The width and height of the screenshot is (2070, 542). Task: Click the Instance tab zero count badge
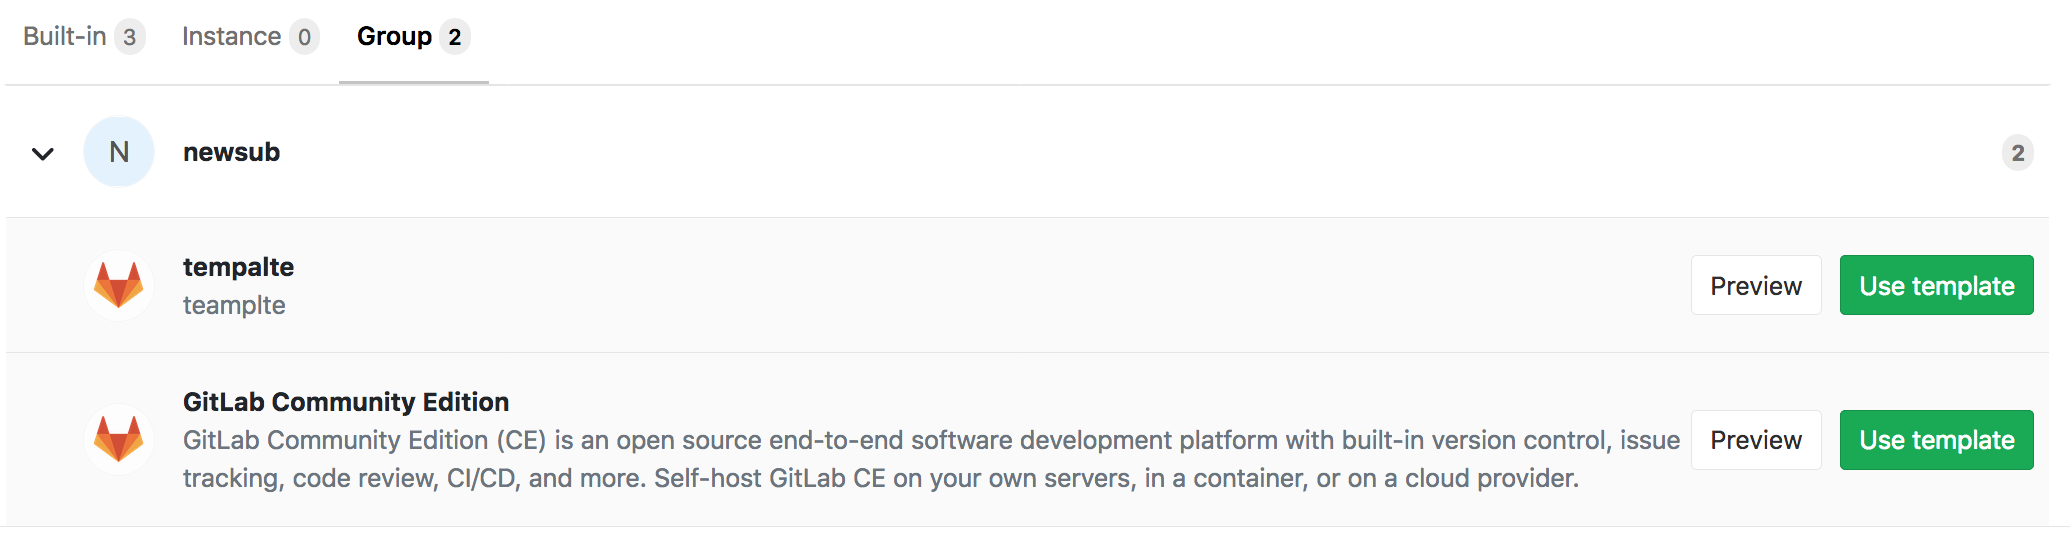(304, 37)
